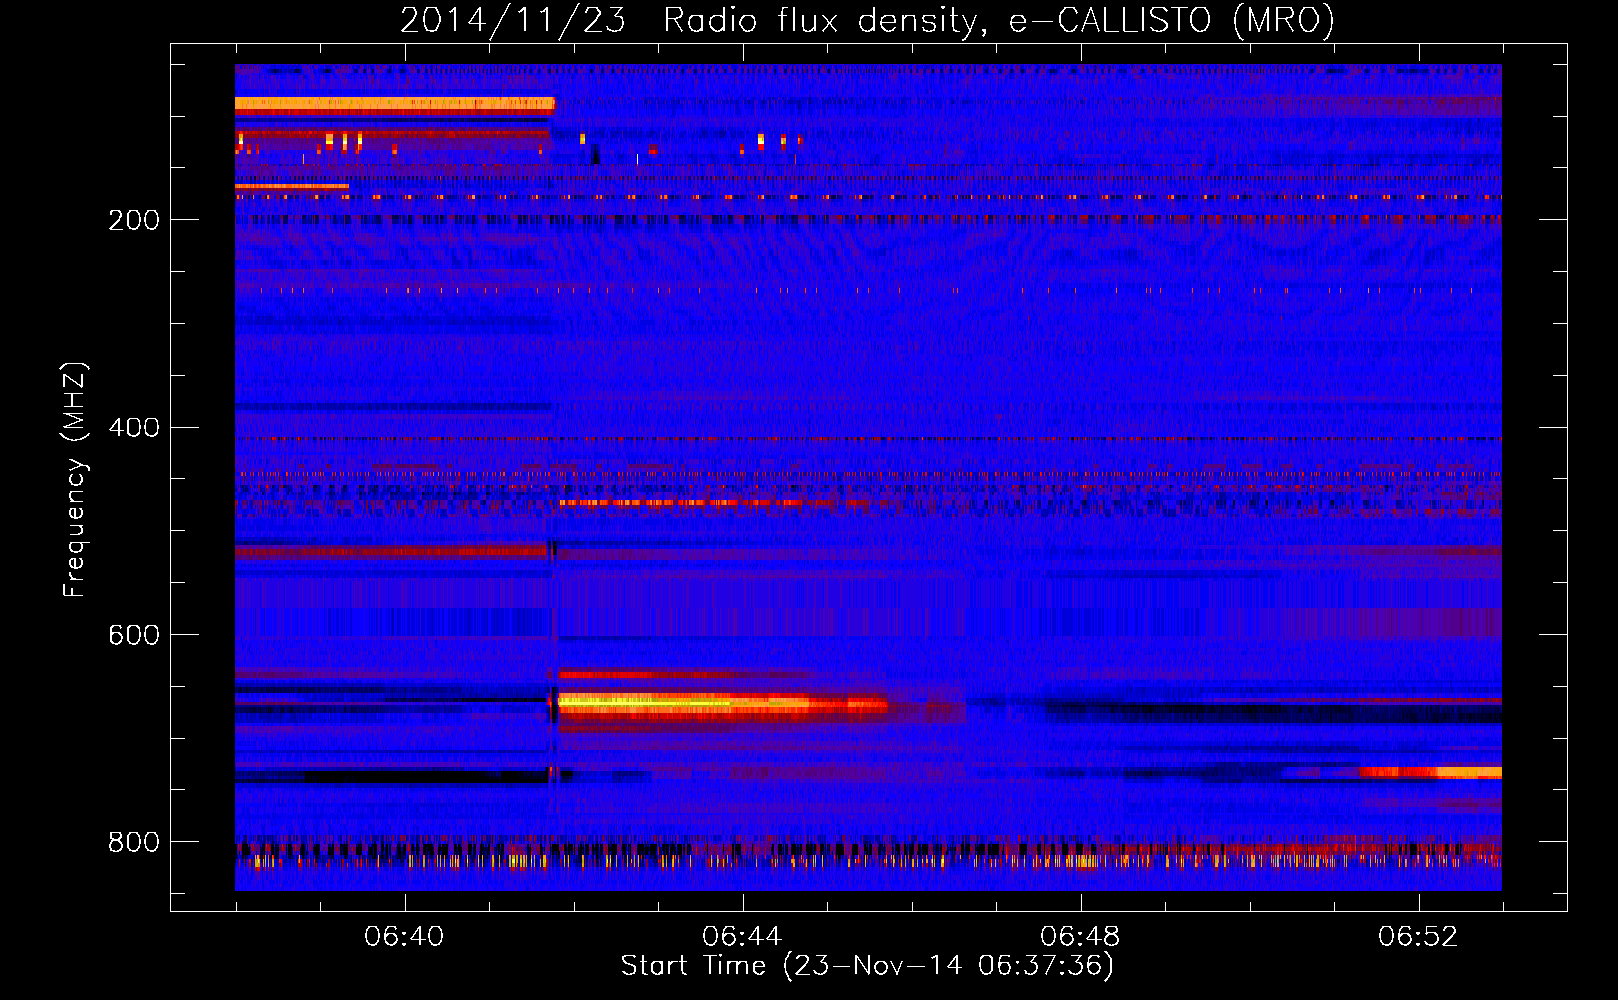Viewport: 1618px width, 1000px height.
Task: Click the '200' frequency tick label
Action: tap(134, 220)
